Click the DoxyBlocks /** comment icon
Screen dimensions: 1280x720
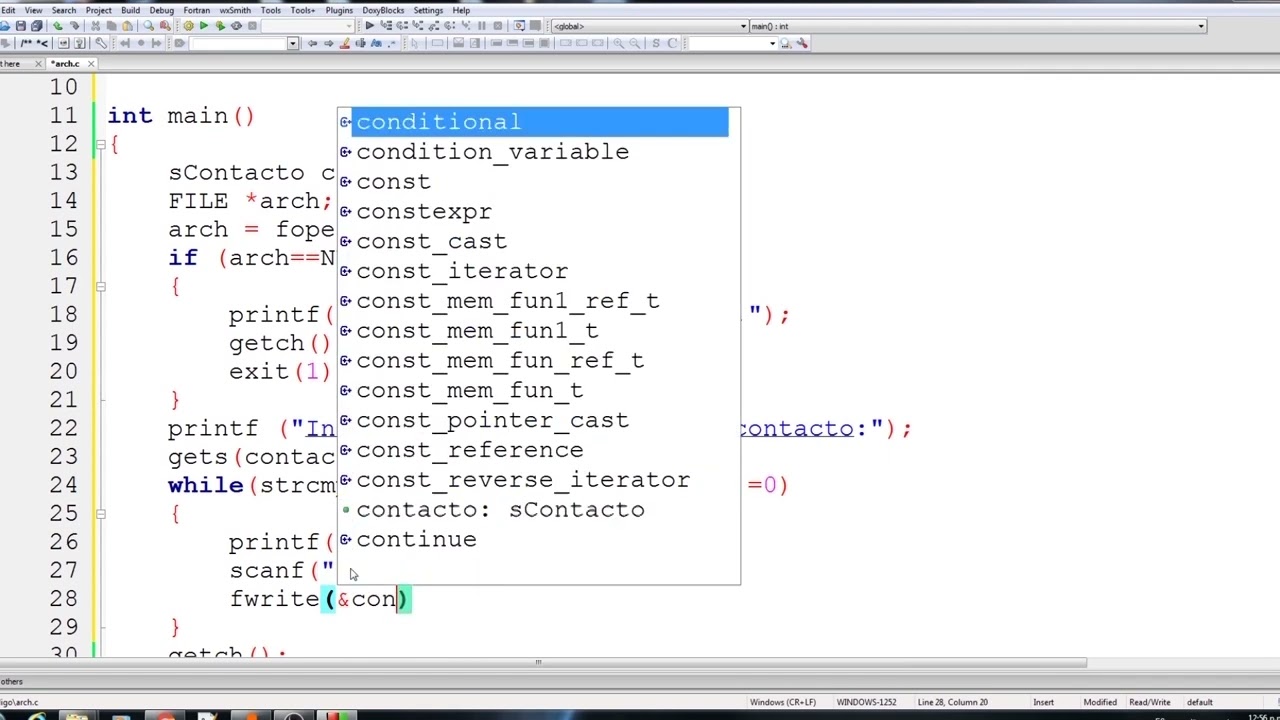pos(26,43)
